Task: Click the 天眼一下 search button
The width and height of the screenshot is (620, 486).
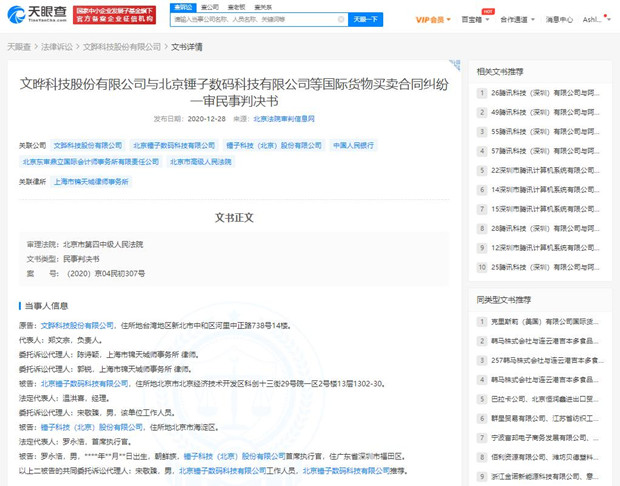Action: pos(365,19)
